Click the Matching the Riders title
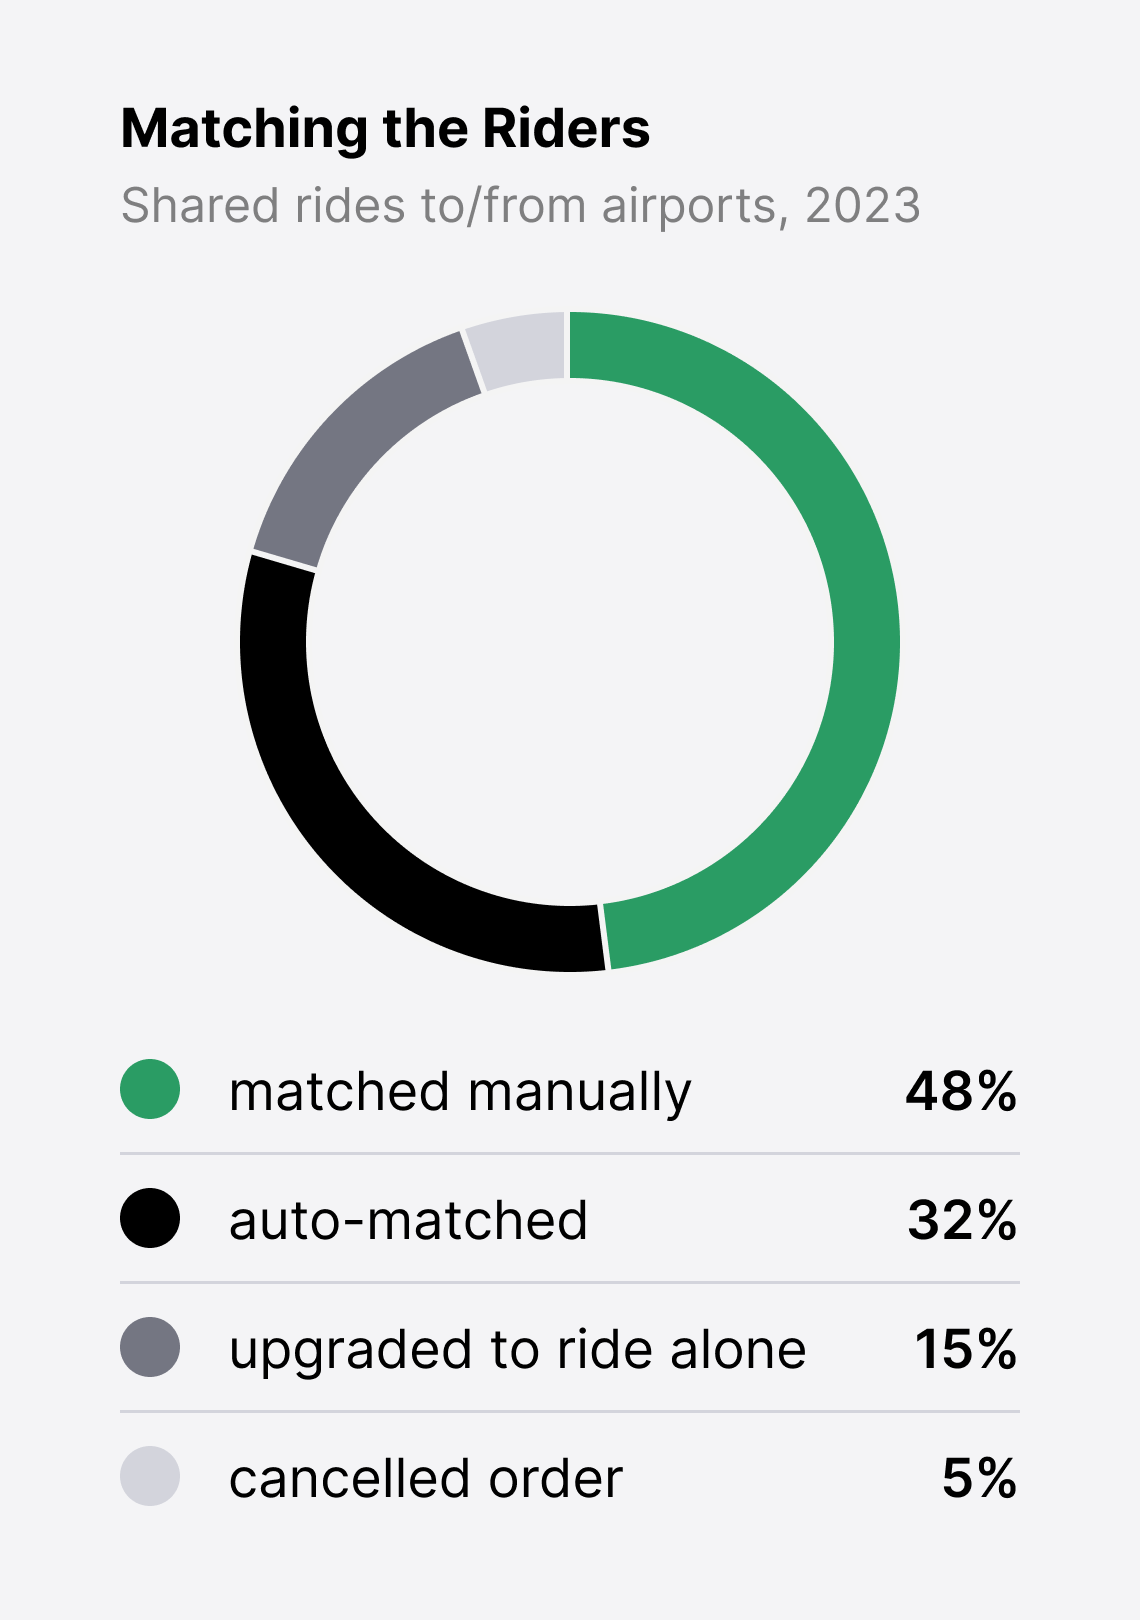1140x1620 pixels. pyautogui.click(x=385, y=128)
